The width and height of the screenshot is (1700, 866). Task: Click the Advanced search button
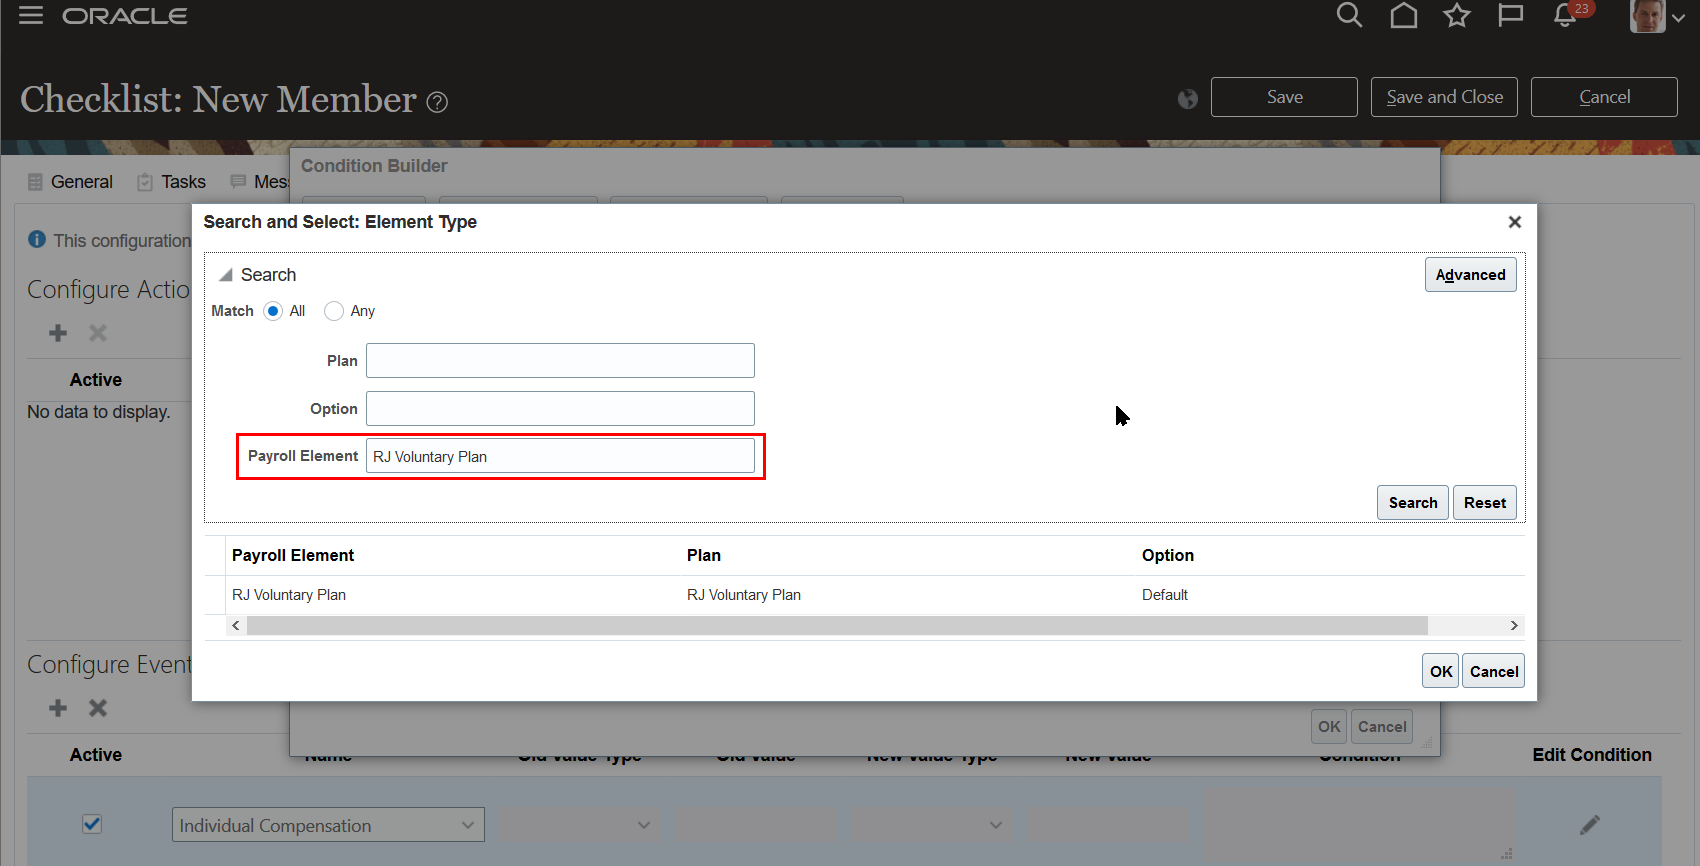click(1470, 275)
